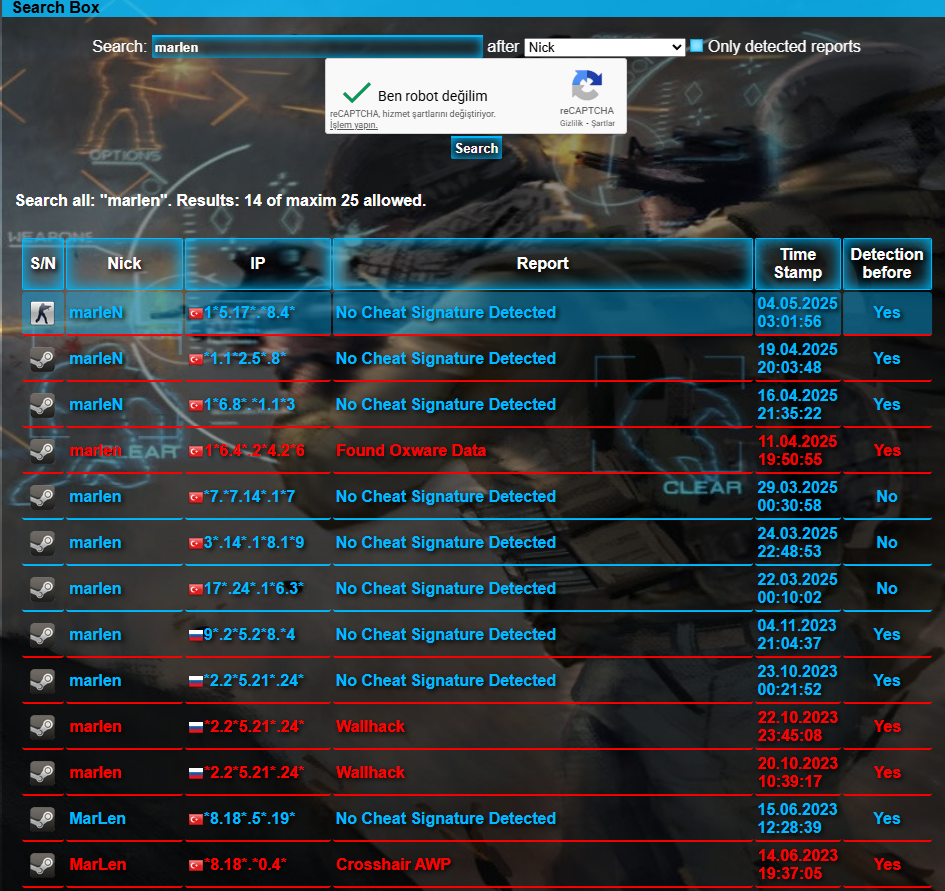The width and height of the screenshot is (945, 891).
Task: Click the Crosshair AWP report text
Action: click(x=393, y=864)
